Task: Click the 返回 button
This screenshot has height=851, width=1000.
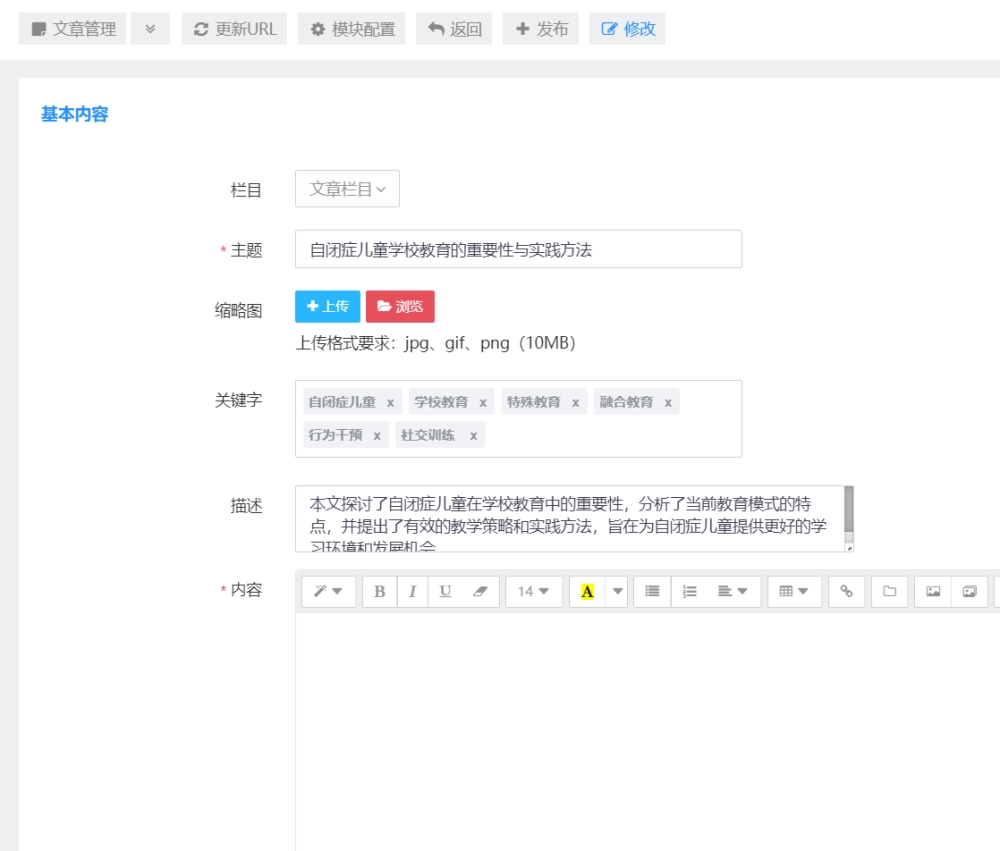Action: 453,29
